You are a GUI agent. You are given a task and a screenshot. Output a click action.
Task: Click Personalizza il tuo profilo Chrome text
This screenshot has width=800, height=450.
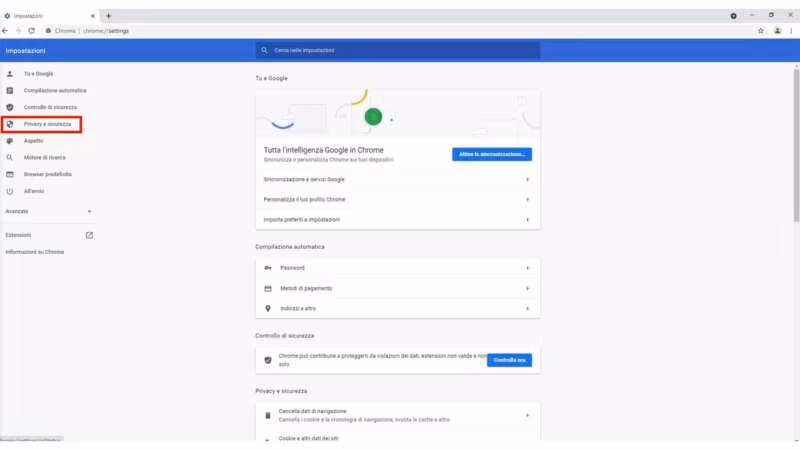[305, 199]
